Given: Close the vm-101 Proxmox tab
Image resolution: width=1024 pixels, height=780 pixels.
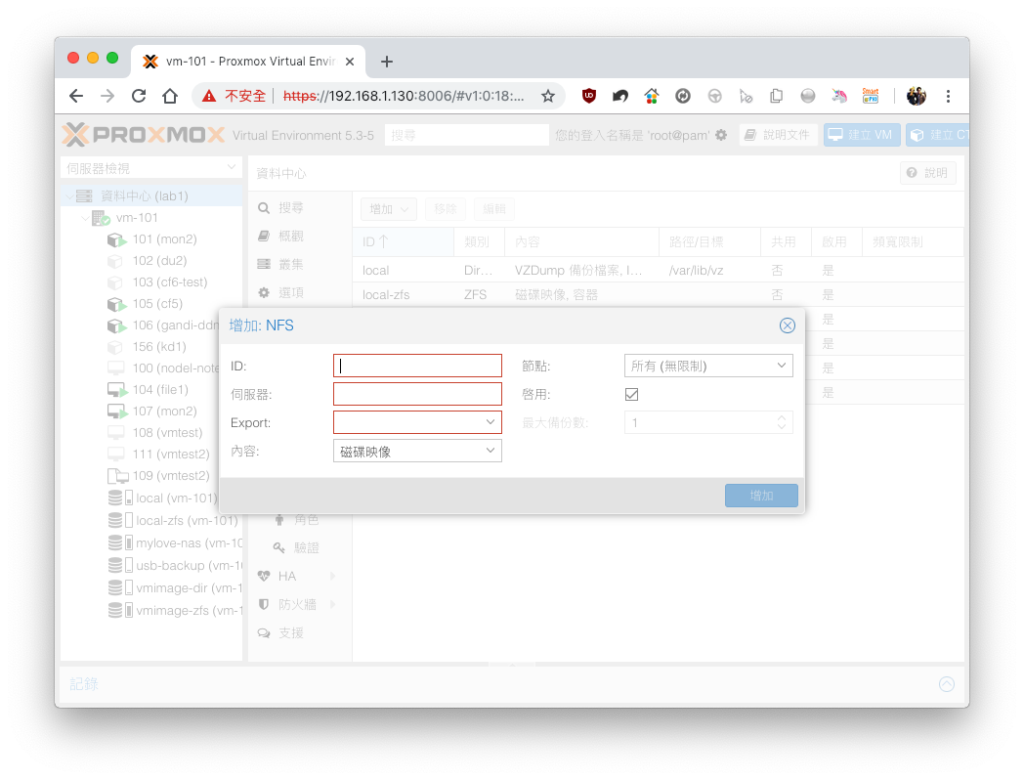Looking at the screenshot, I should click(x=349, y=61).
